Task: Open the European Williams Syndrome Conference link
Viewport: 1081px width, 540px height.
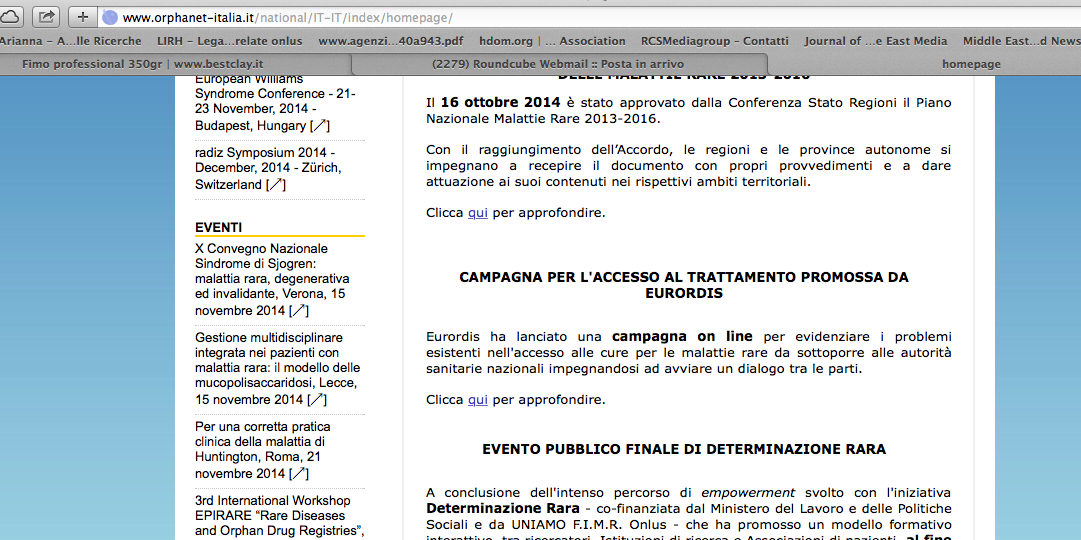Action: coord(274,102)
